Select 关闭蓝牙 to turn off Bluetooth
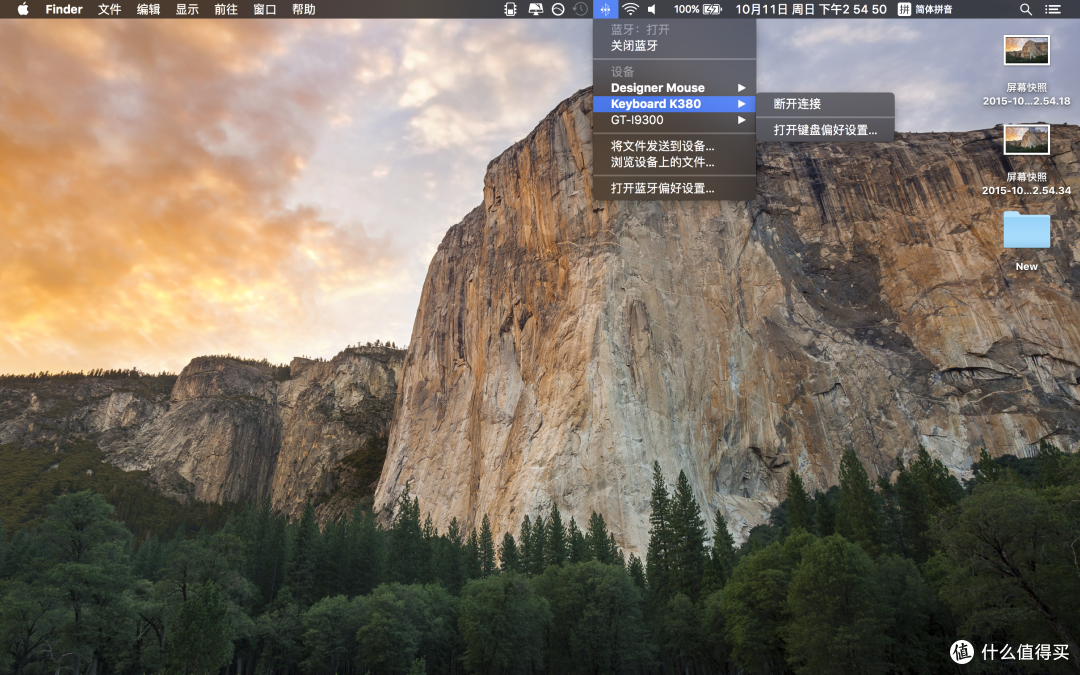This screenshot has height=675, width=1080. [x=674, y=45]
